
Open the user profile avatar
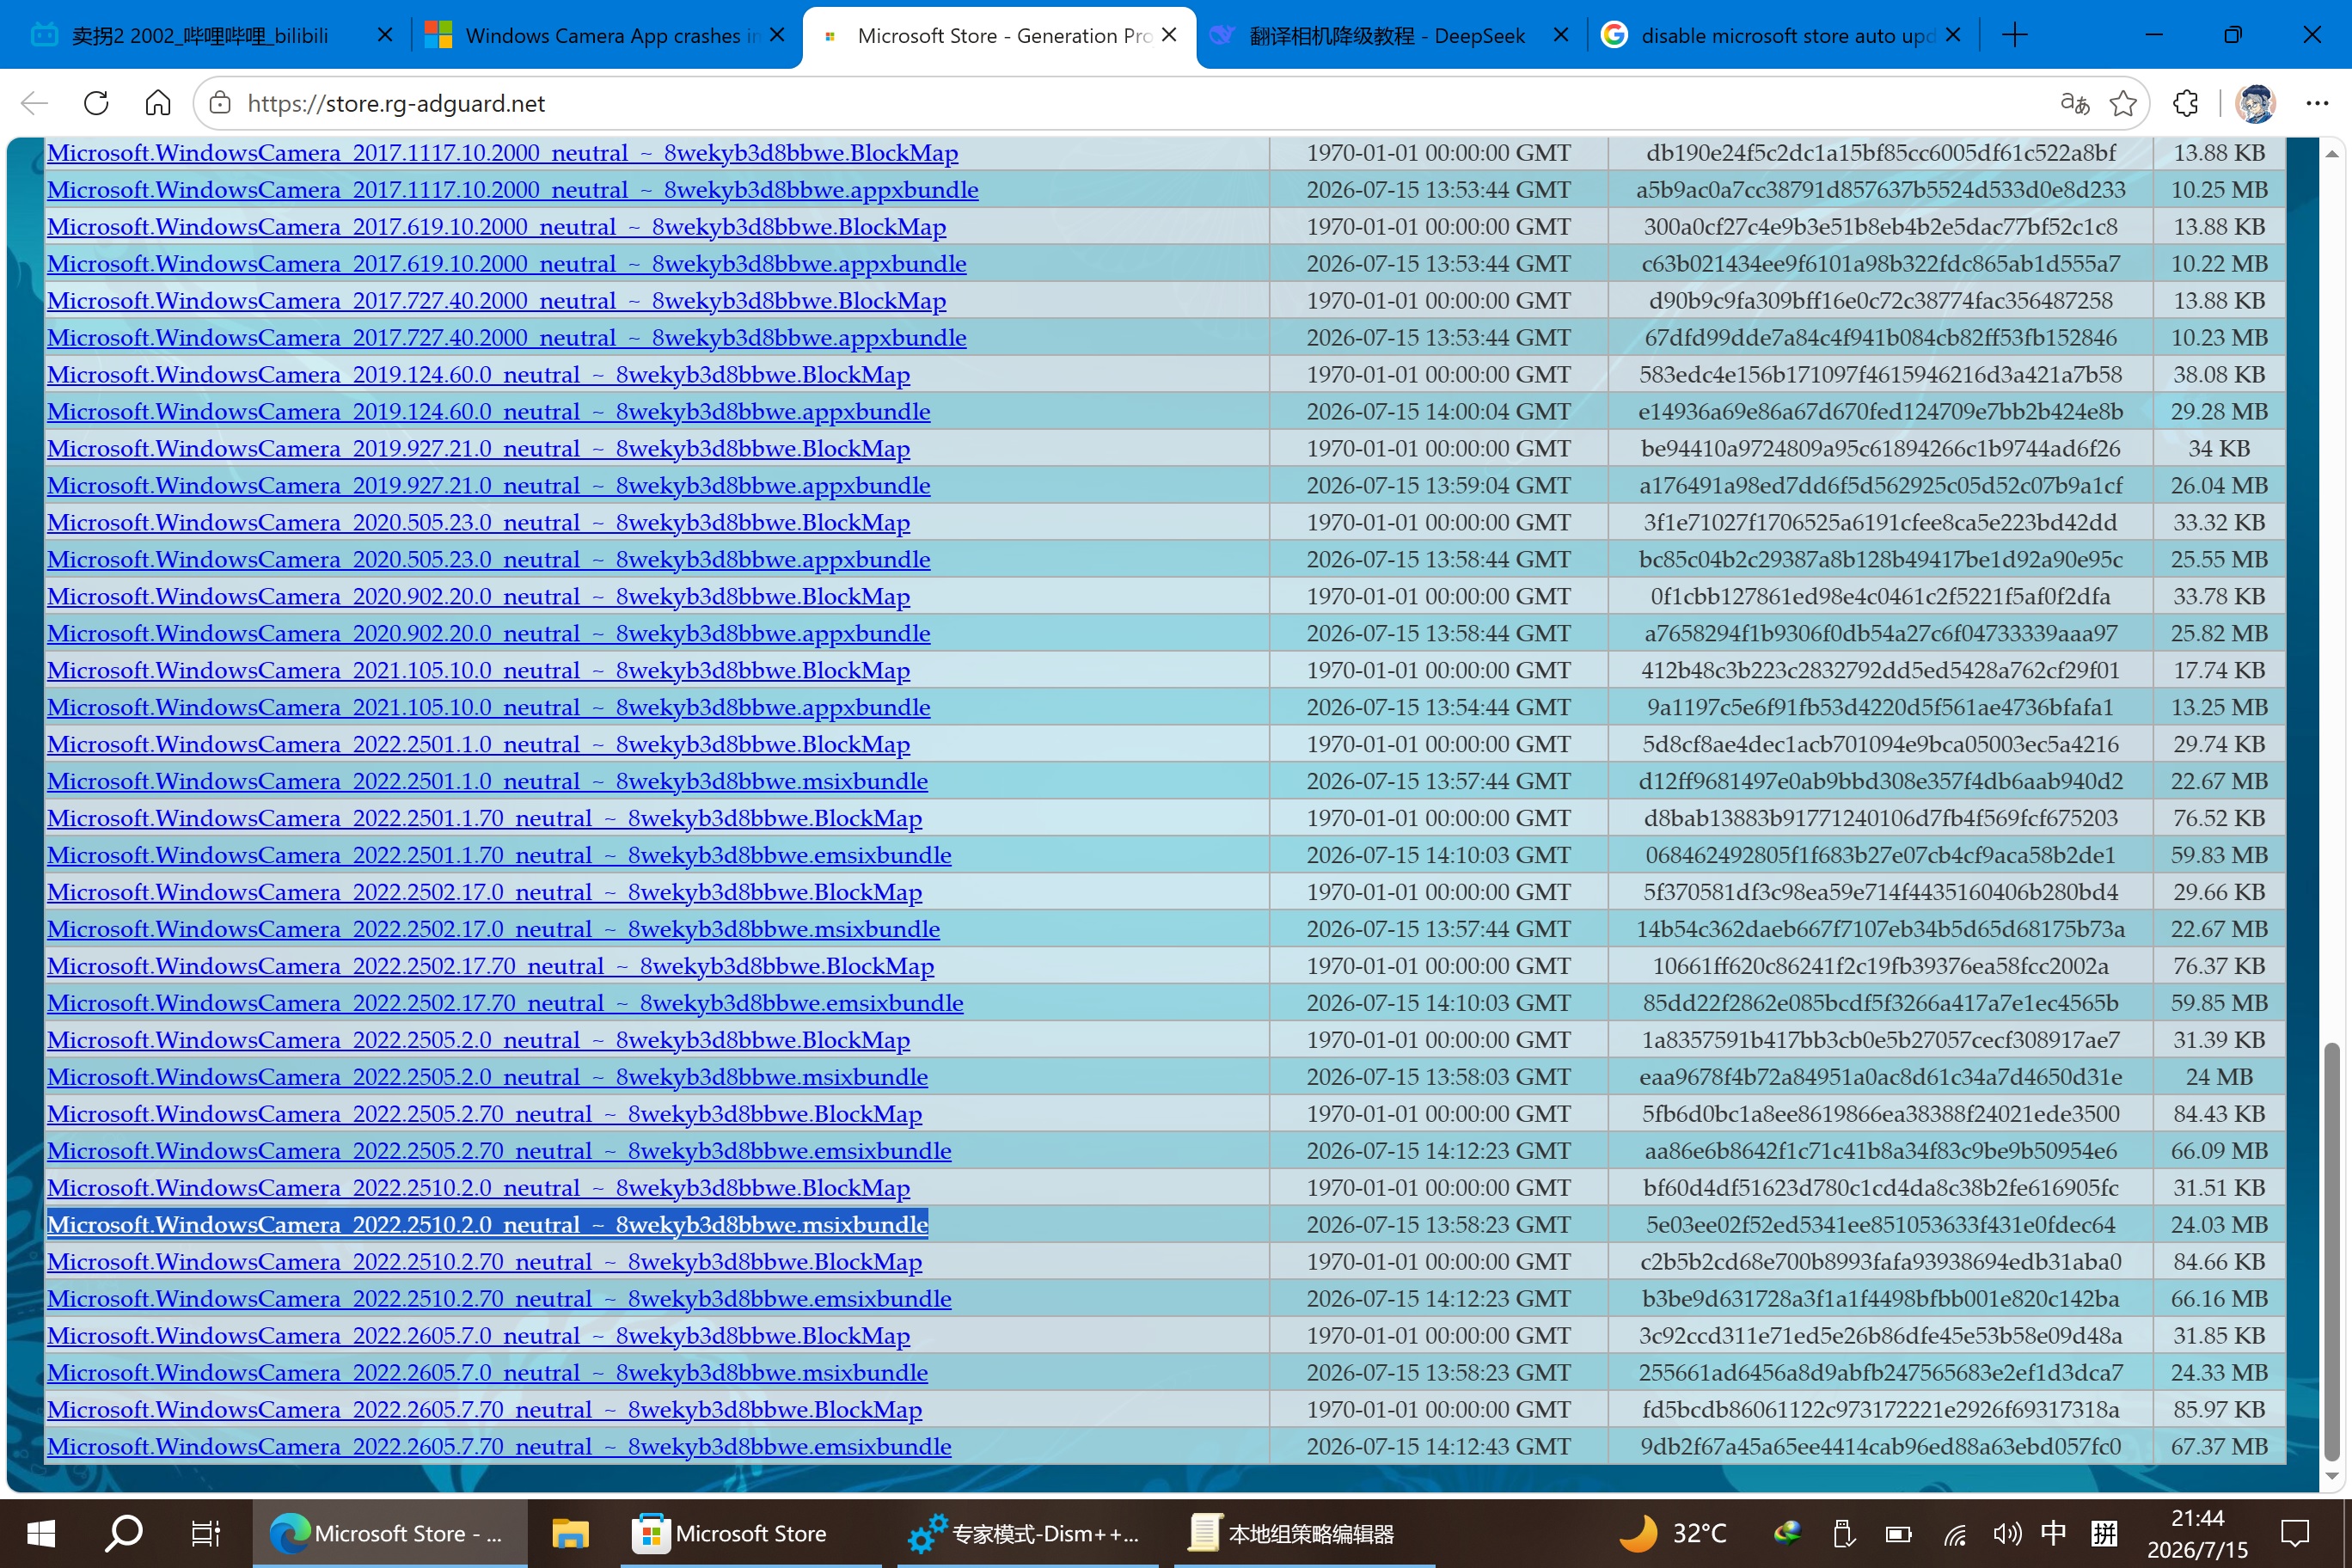pyautogui.click(x=2255, y=103)
